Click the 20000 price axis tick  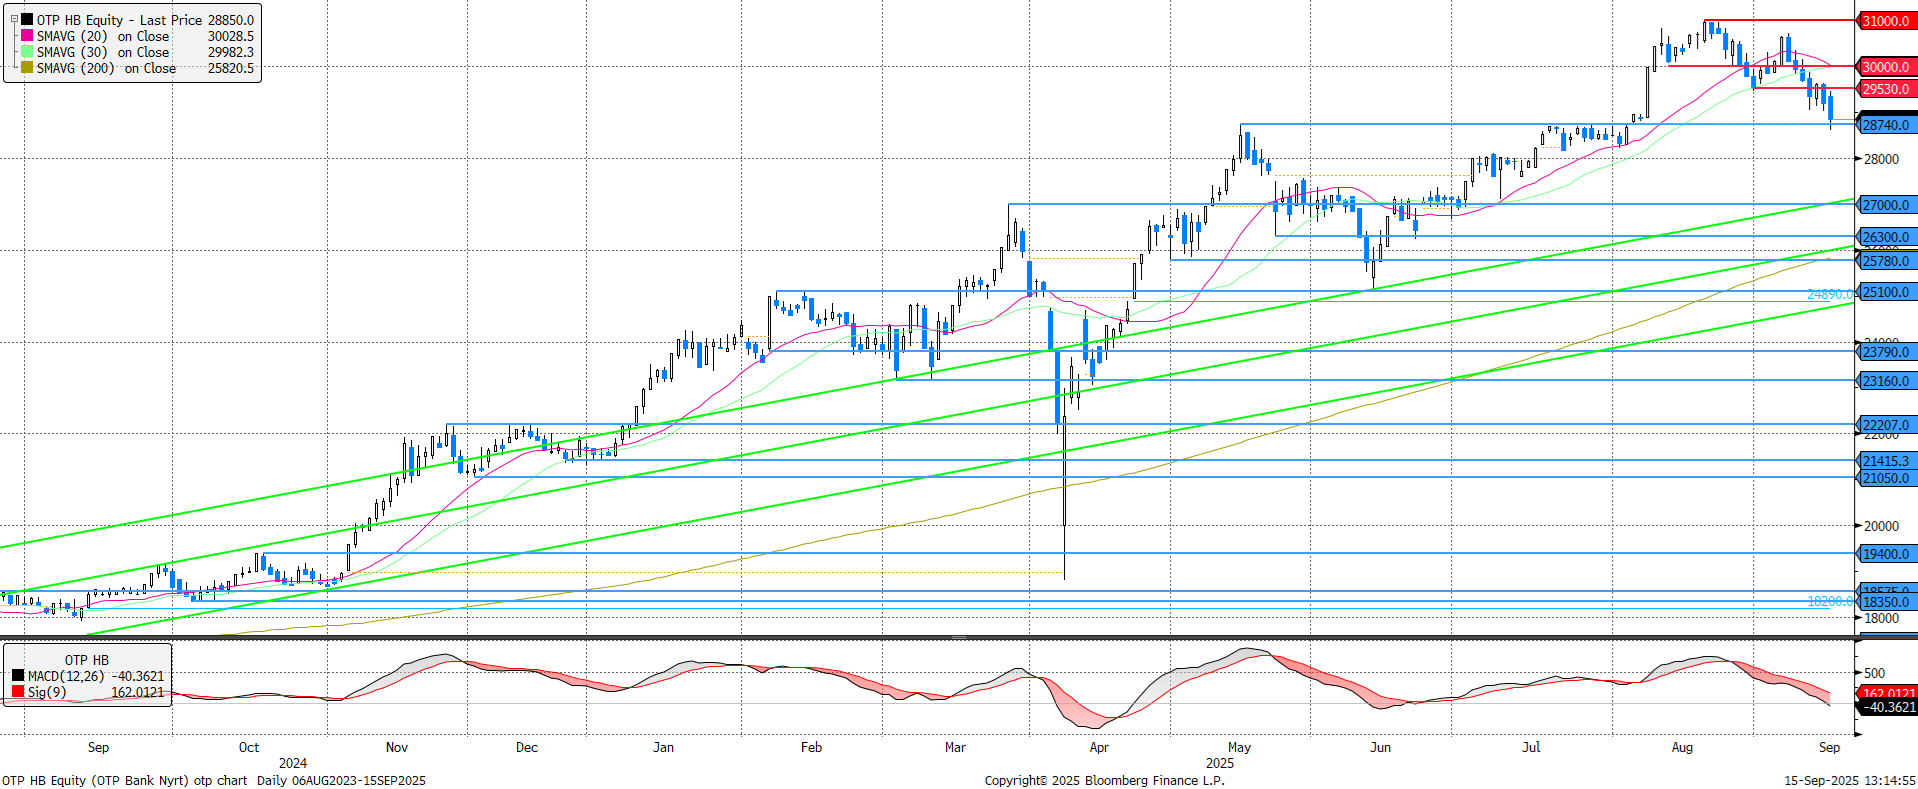1881,526
